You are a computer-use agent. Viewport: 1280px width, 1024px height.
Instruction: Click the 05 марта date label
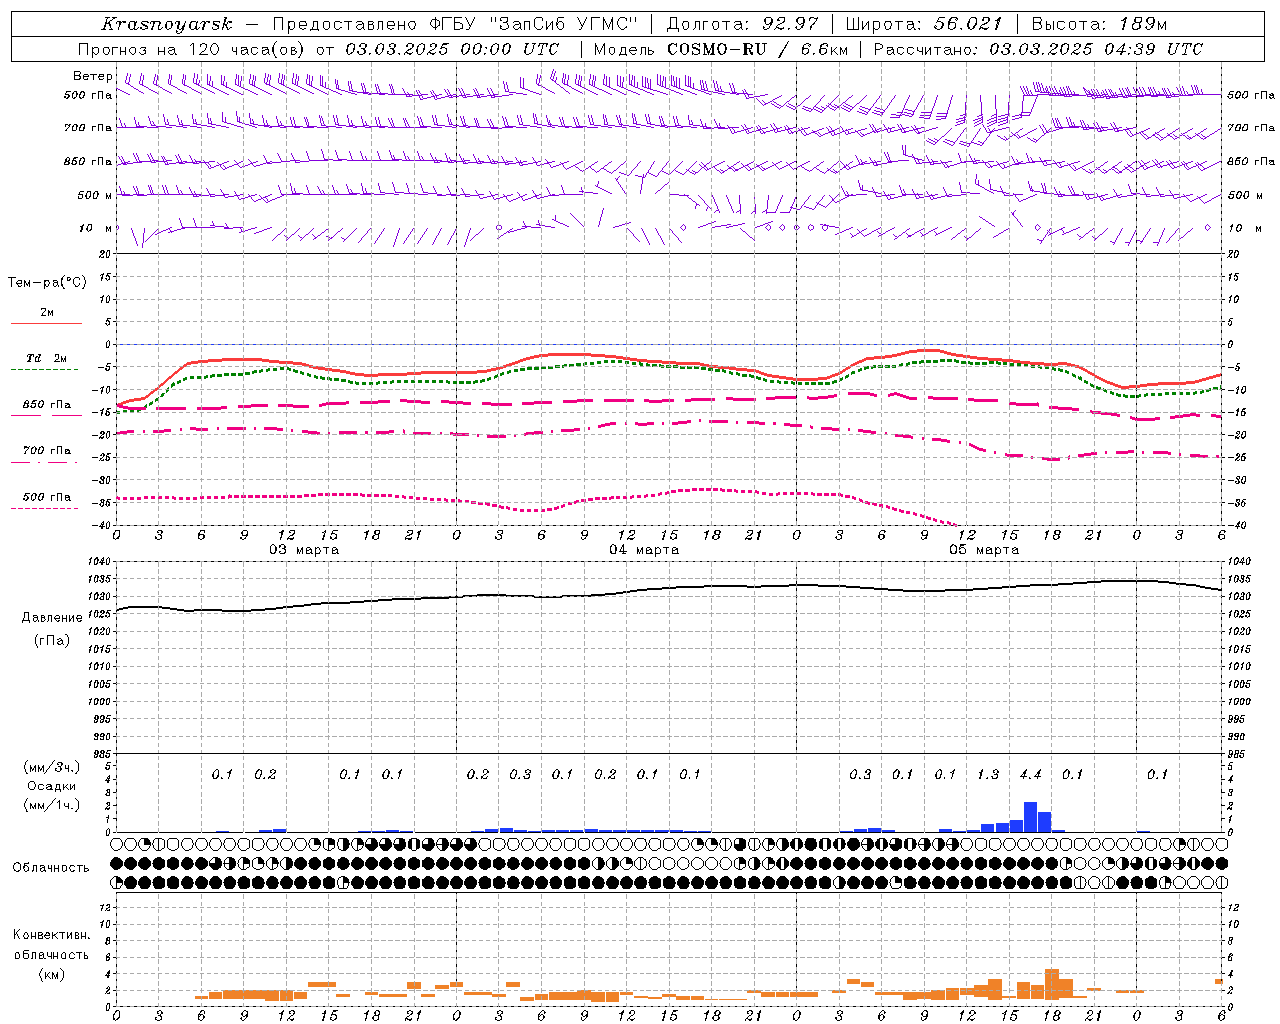click(x=984, y=550)
